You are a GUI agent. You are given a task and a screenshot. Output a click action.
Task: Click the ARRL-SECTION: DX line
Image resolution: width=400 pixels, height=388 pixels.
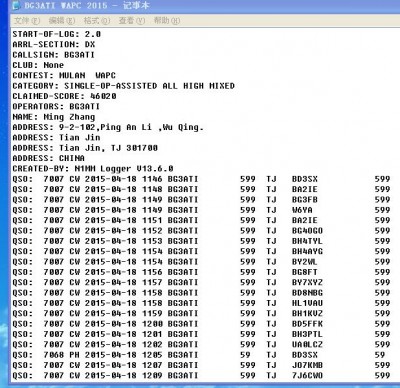[x=54, y=44]
